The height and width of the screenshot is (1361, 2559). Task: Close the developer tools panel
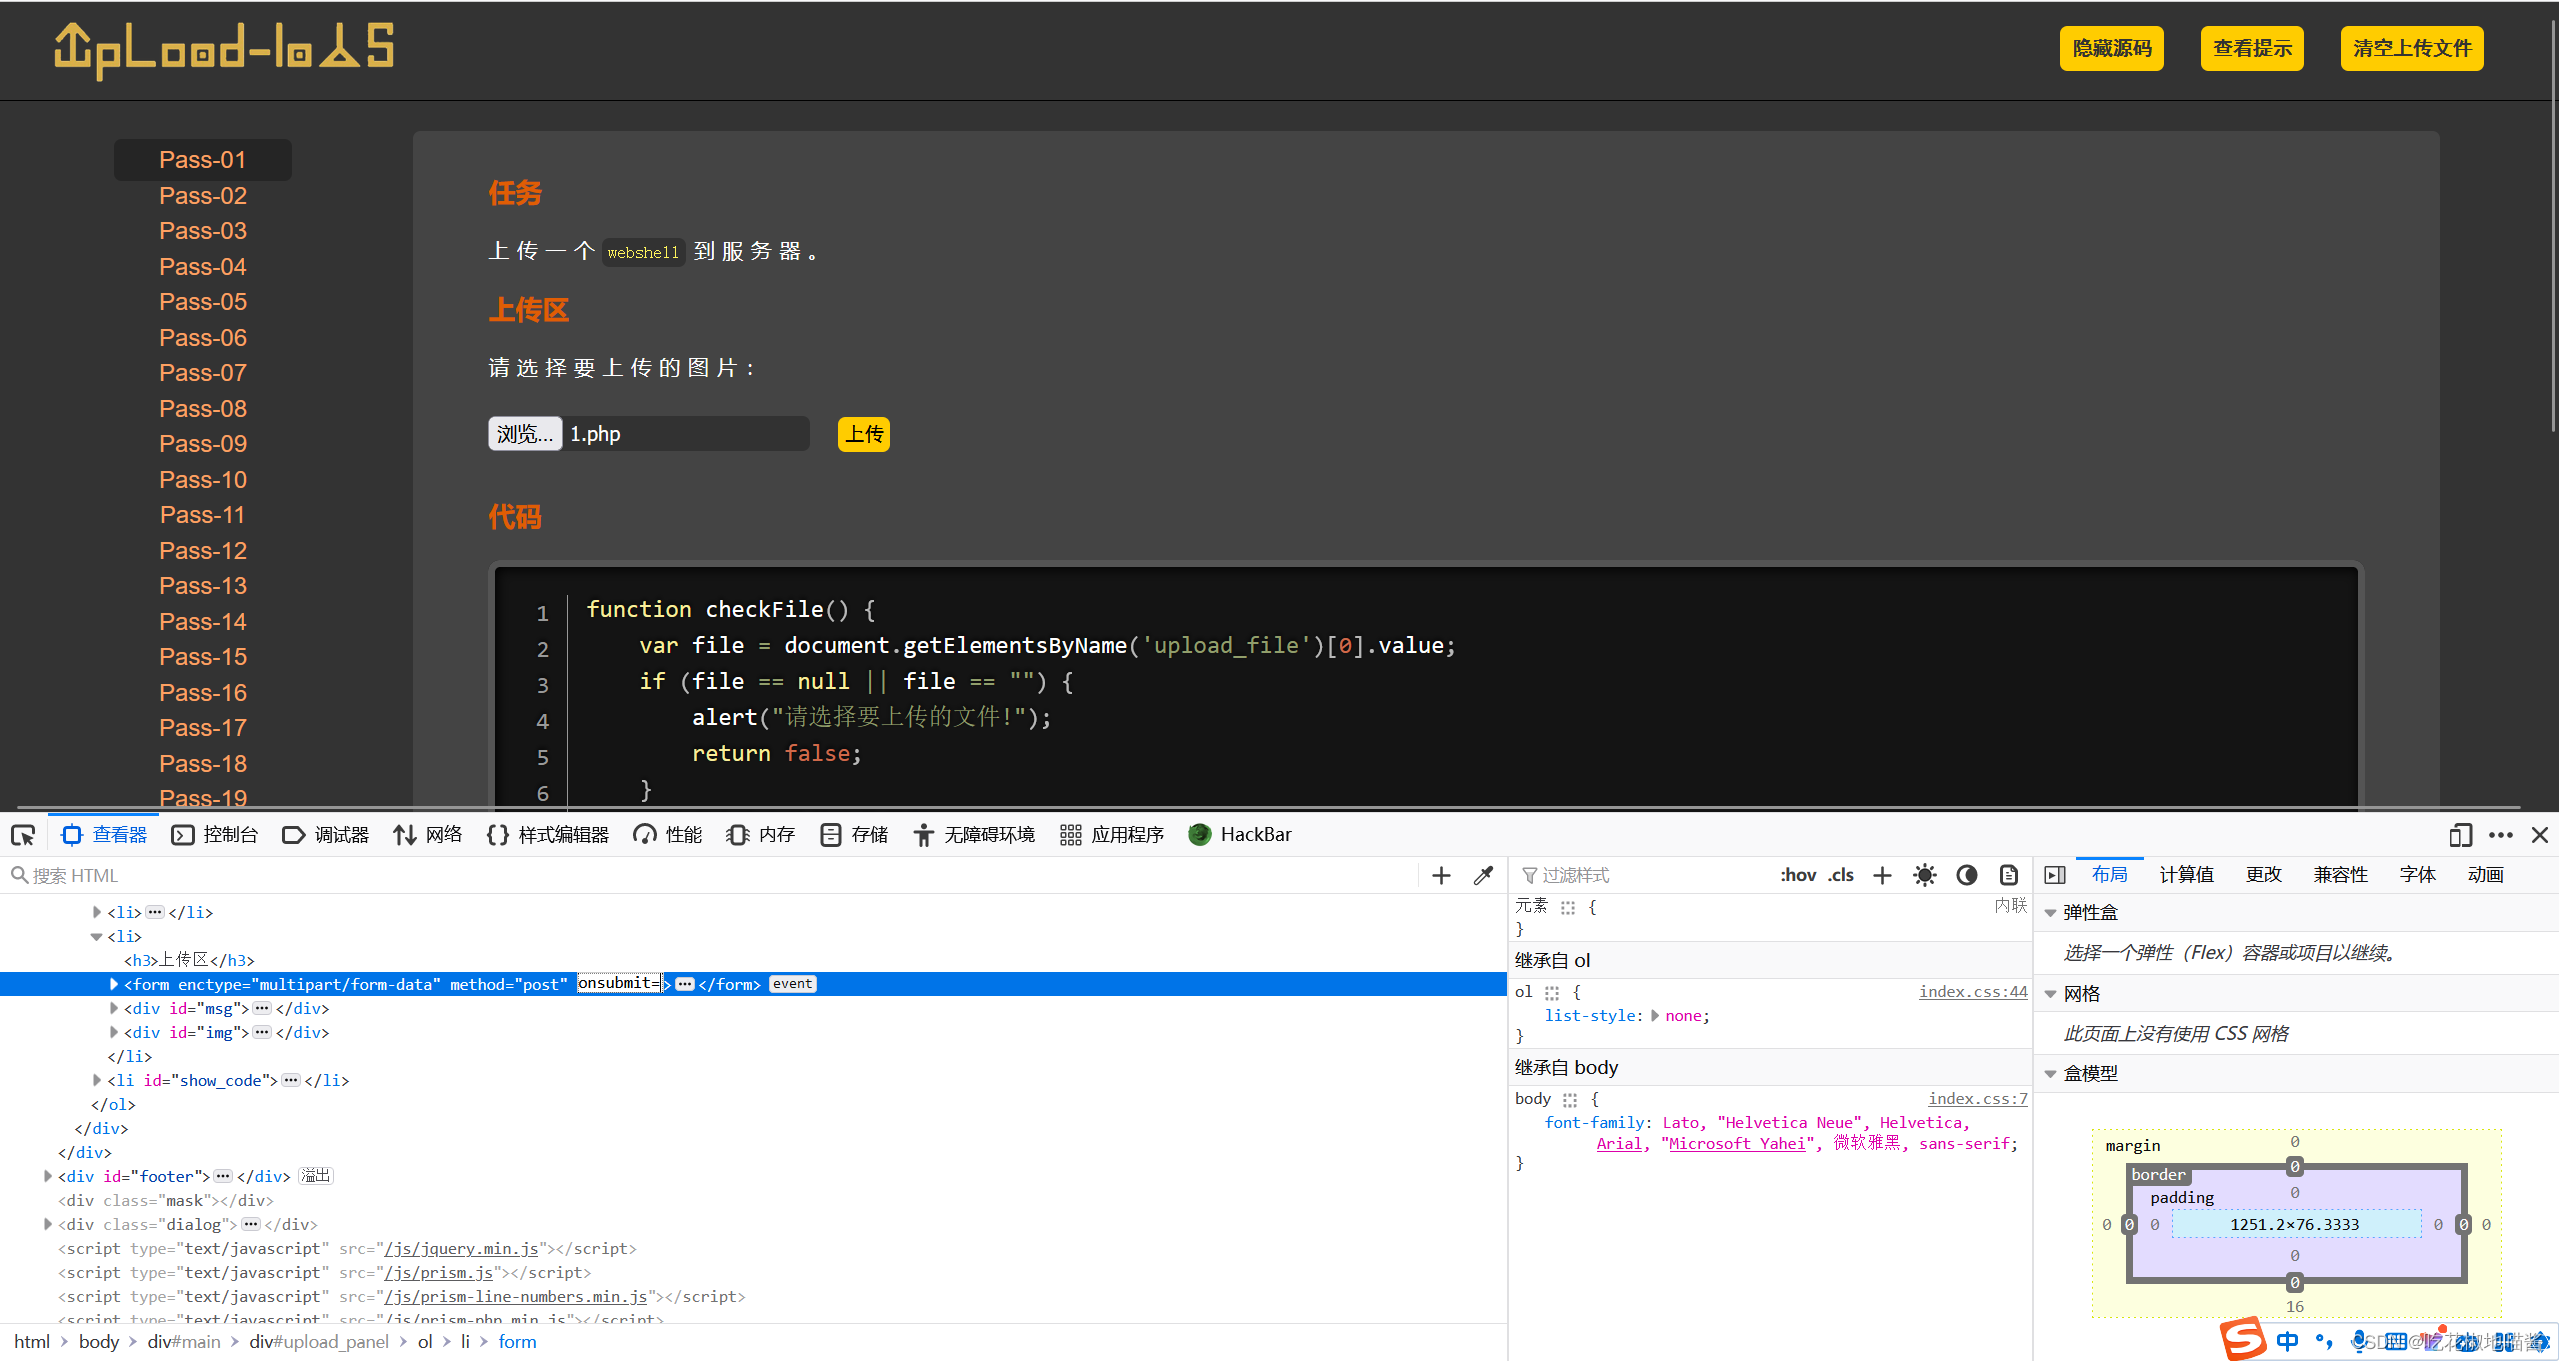(x=2540, y=835)
